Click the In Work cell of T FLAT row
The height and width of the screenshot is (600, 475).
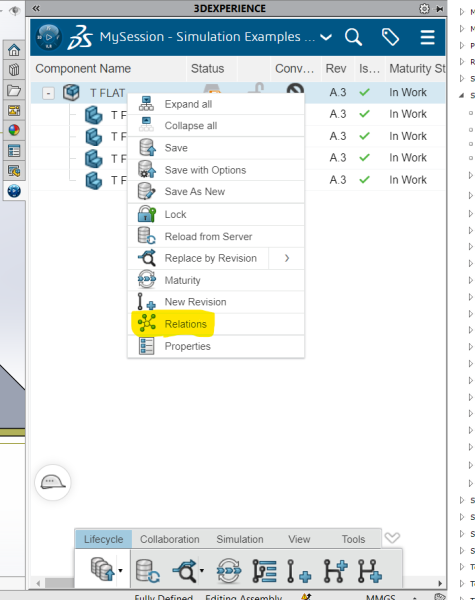pyautogui.click(x=408, y=92)
